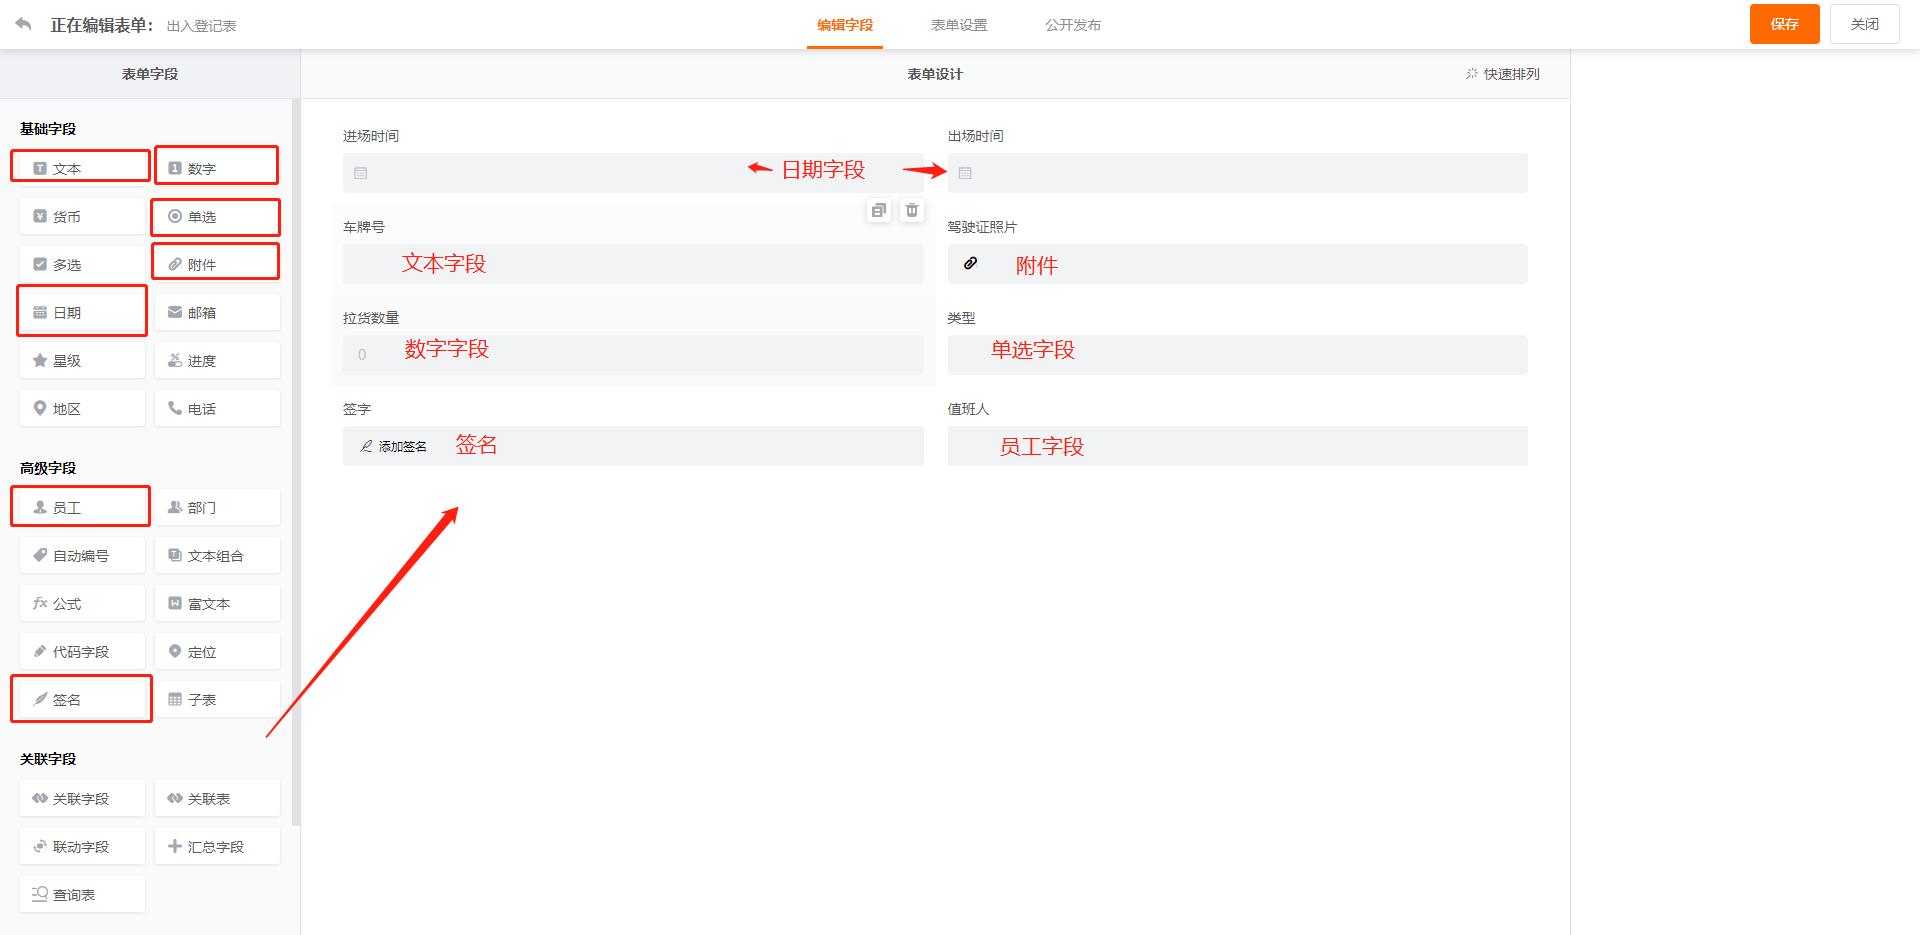This screenshot has height=935, width=1920.
Task: Select the 公式 field type
Action: tap(81, 603)
